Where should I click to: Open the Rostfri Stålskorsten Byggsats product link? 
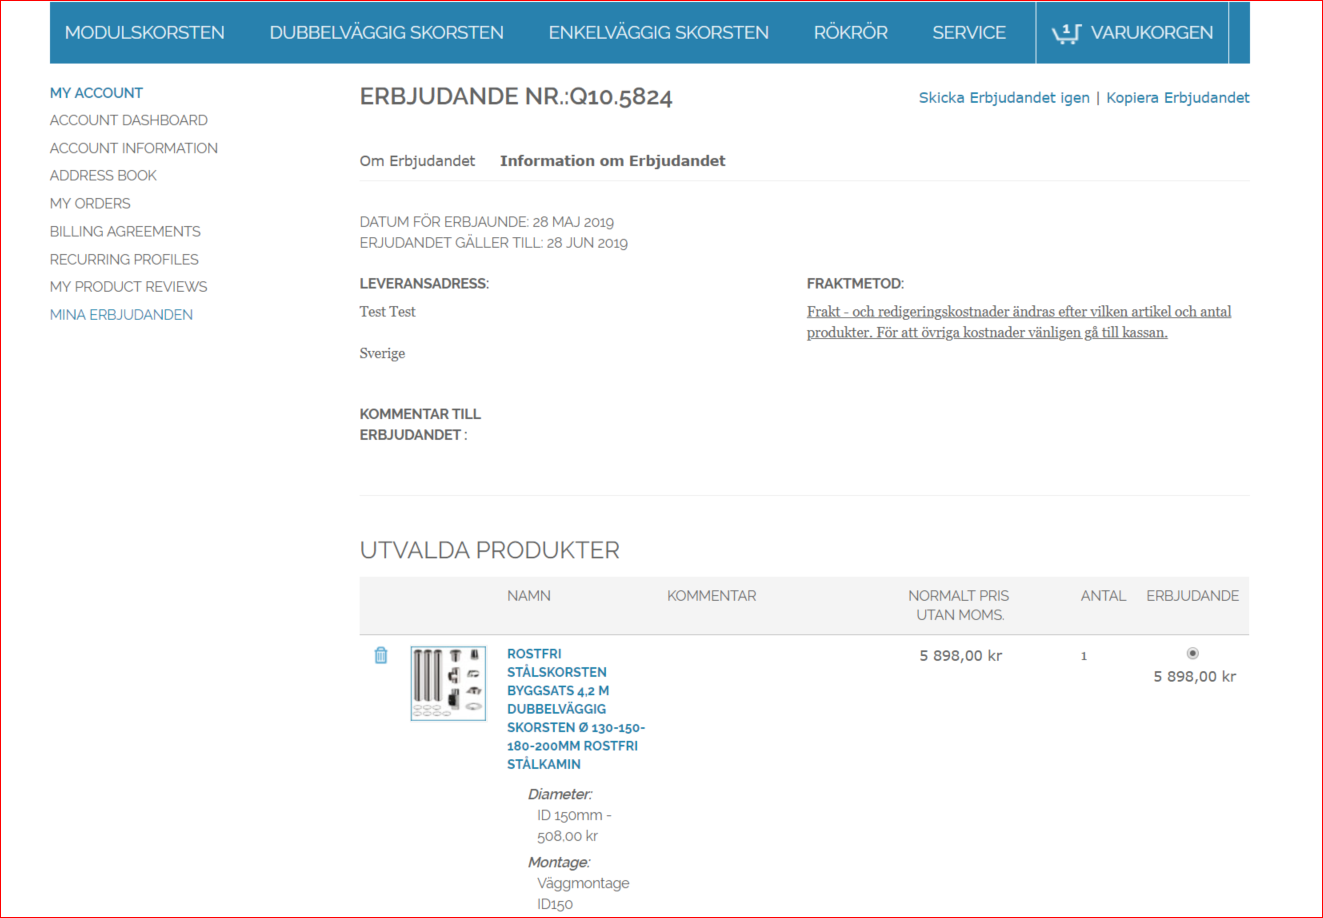point(576,709)
